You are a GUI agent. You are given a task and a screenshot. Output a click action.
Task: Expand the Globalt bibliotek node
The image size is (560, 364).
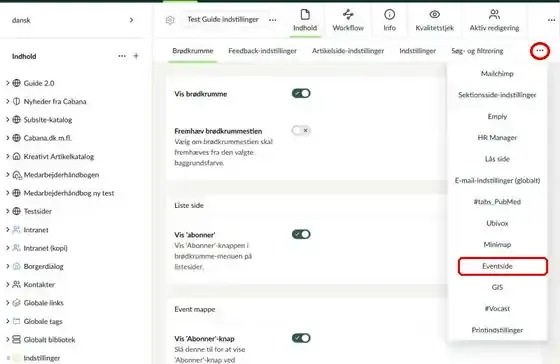pyautogui.click(x=8, y=339)
